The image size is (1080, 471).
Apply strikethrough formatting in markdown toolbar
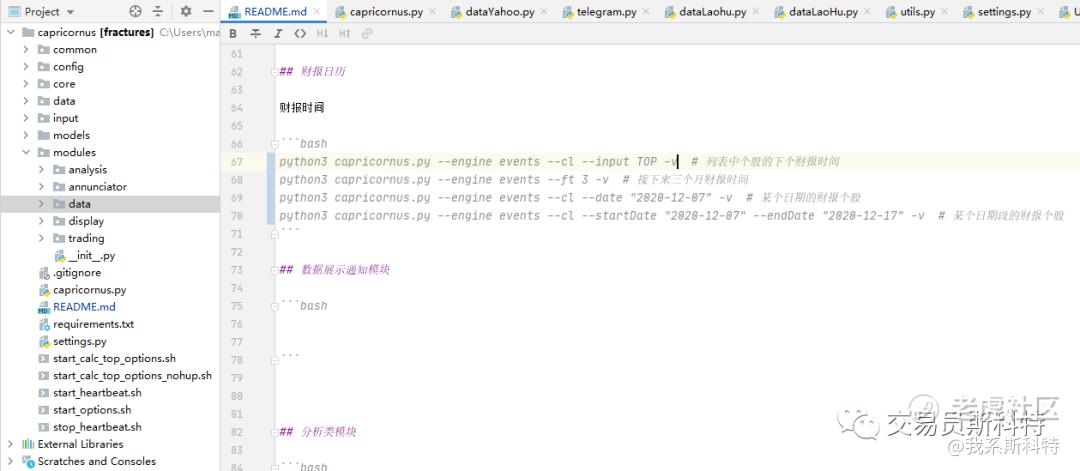point(255,34)
